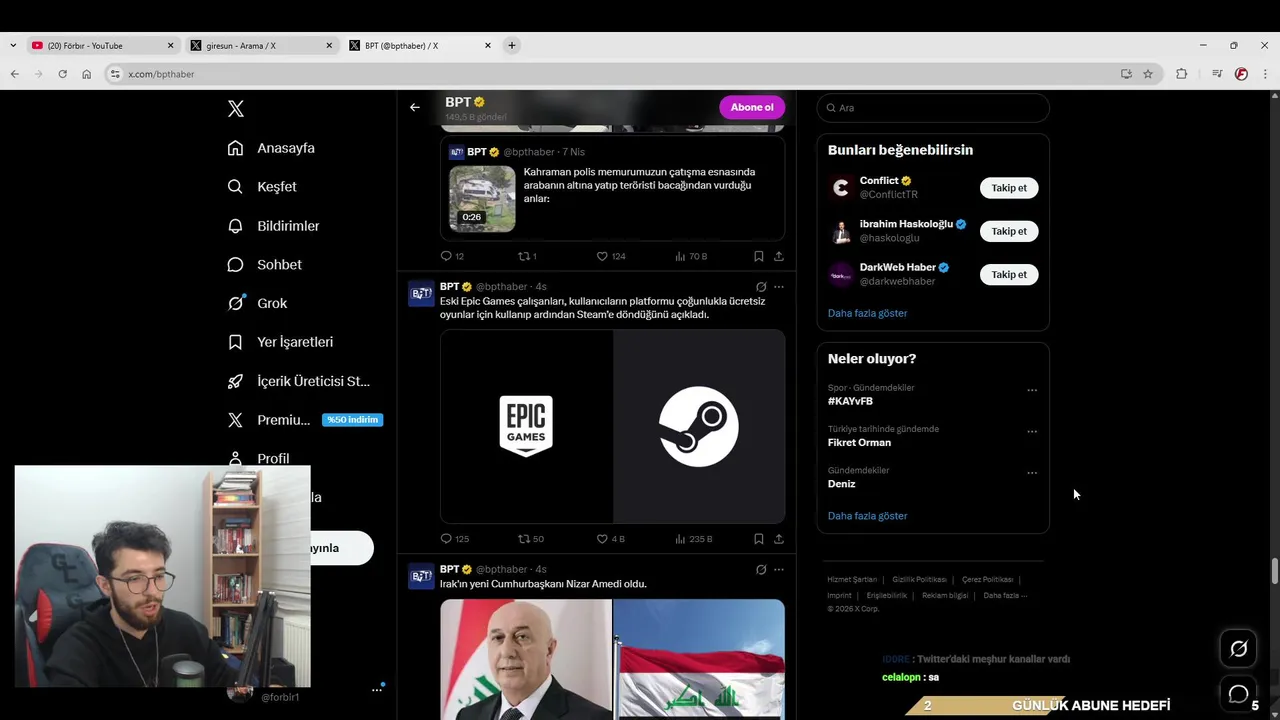Image resolution: width=1280 pixels, height=720 pixels.
Task: Open Premium sidebar item
Action: pos(305,420)
